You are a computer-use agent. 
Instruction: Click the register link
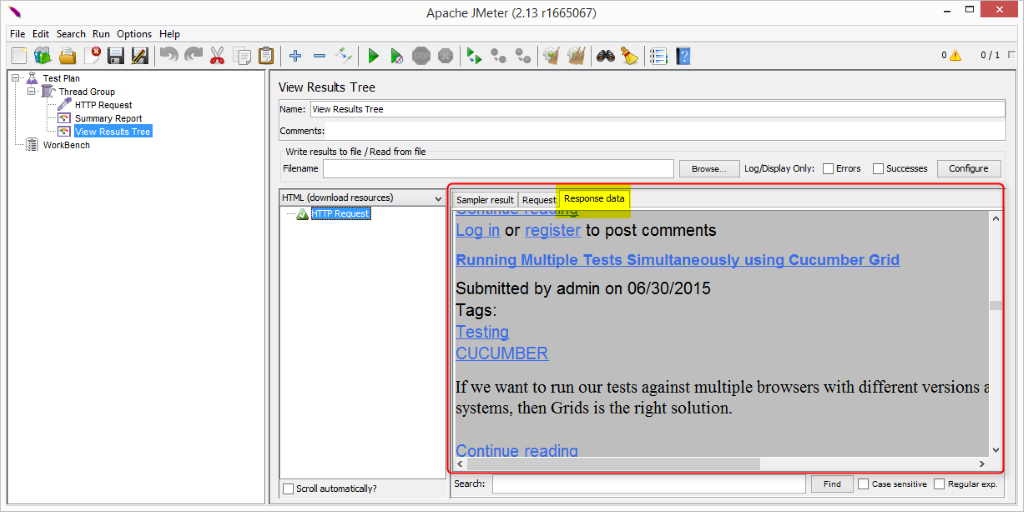click(x=552, y=230)
